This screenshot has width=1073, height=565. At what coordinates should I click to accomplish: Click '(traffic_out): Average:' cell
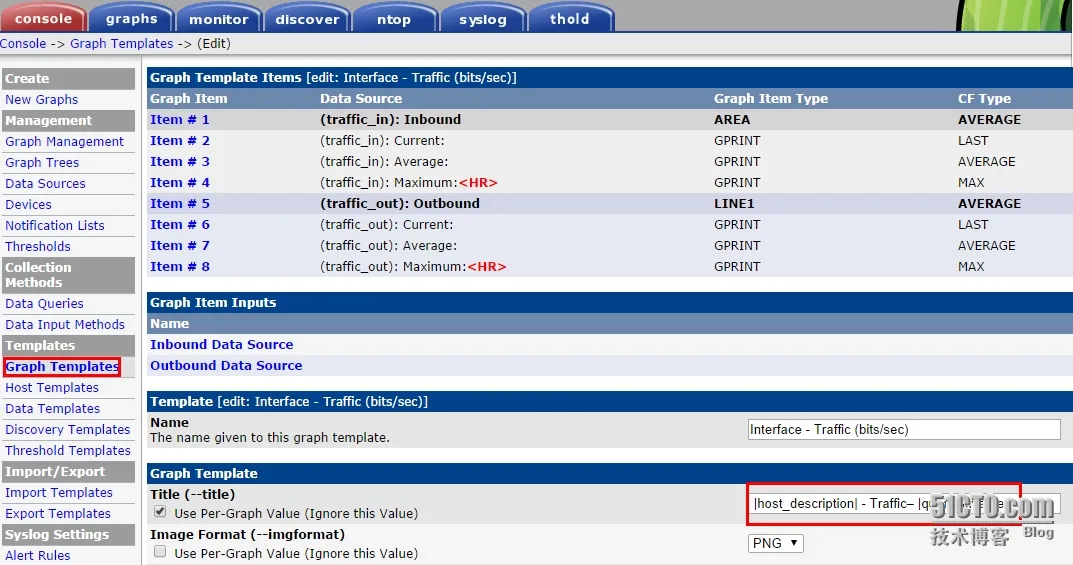coord(389,246)
